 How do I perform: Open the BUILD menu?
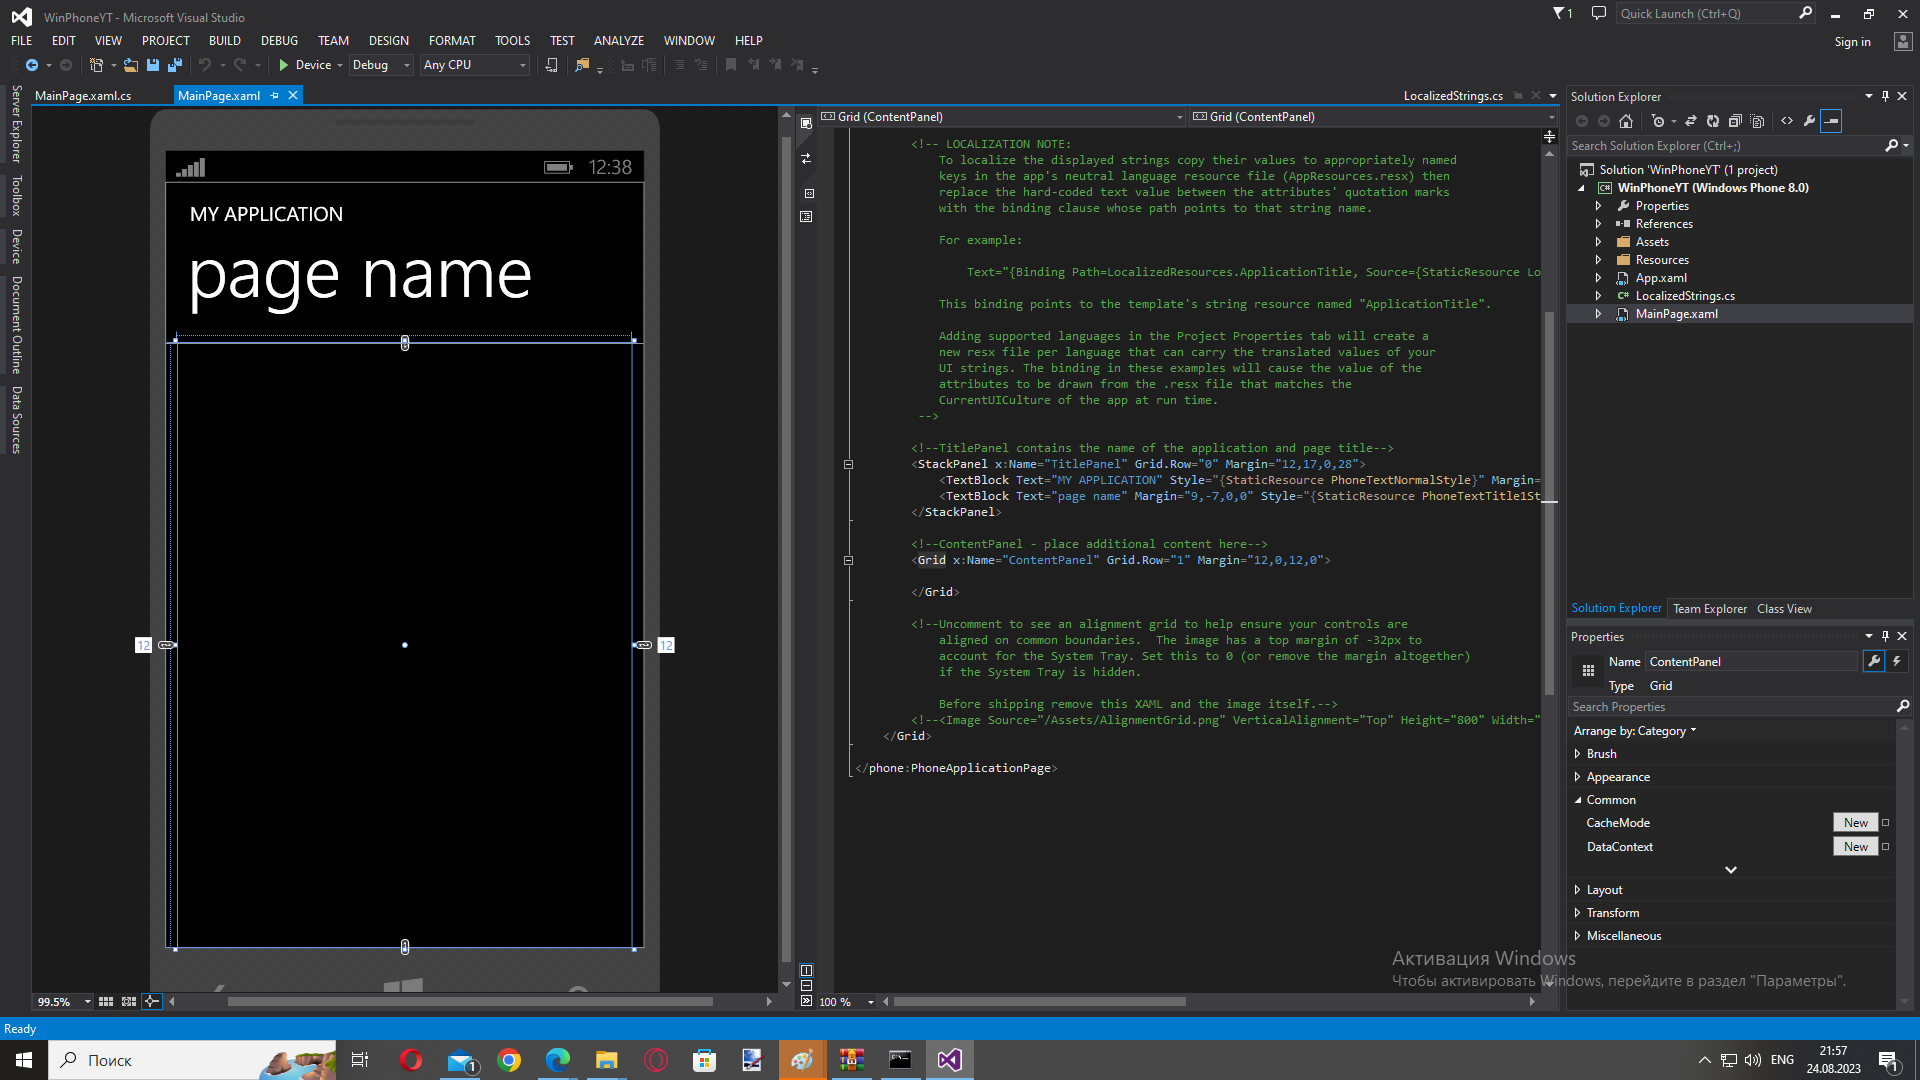tap(224, 41)
